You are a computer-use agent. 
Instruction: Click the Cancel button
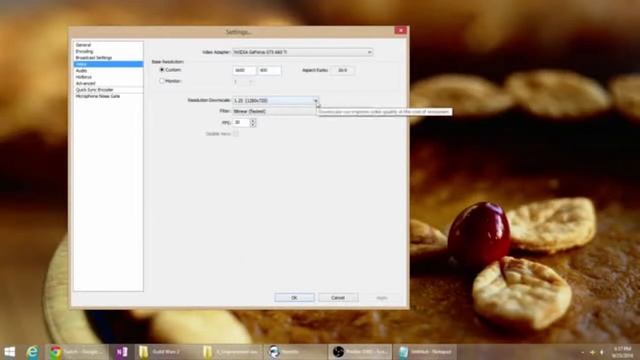338,298
